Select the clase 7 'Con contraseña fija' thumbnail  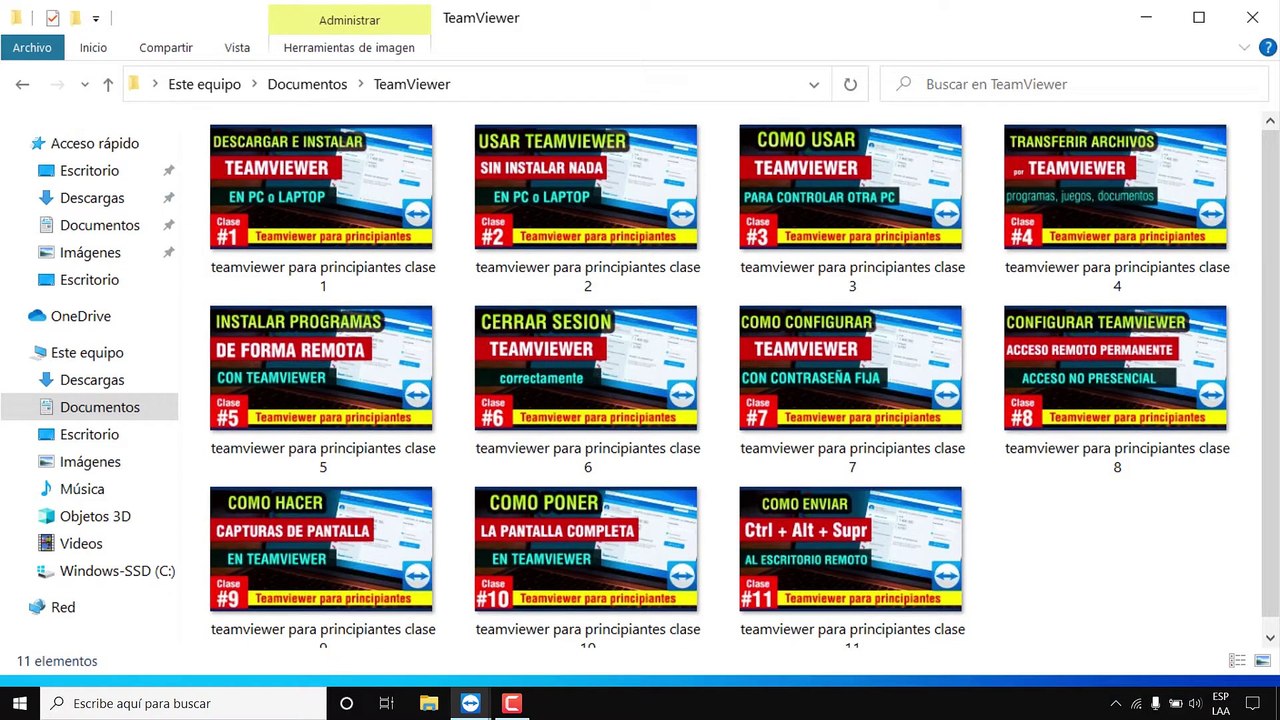click(851, 368)
